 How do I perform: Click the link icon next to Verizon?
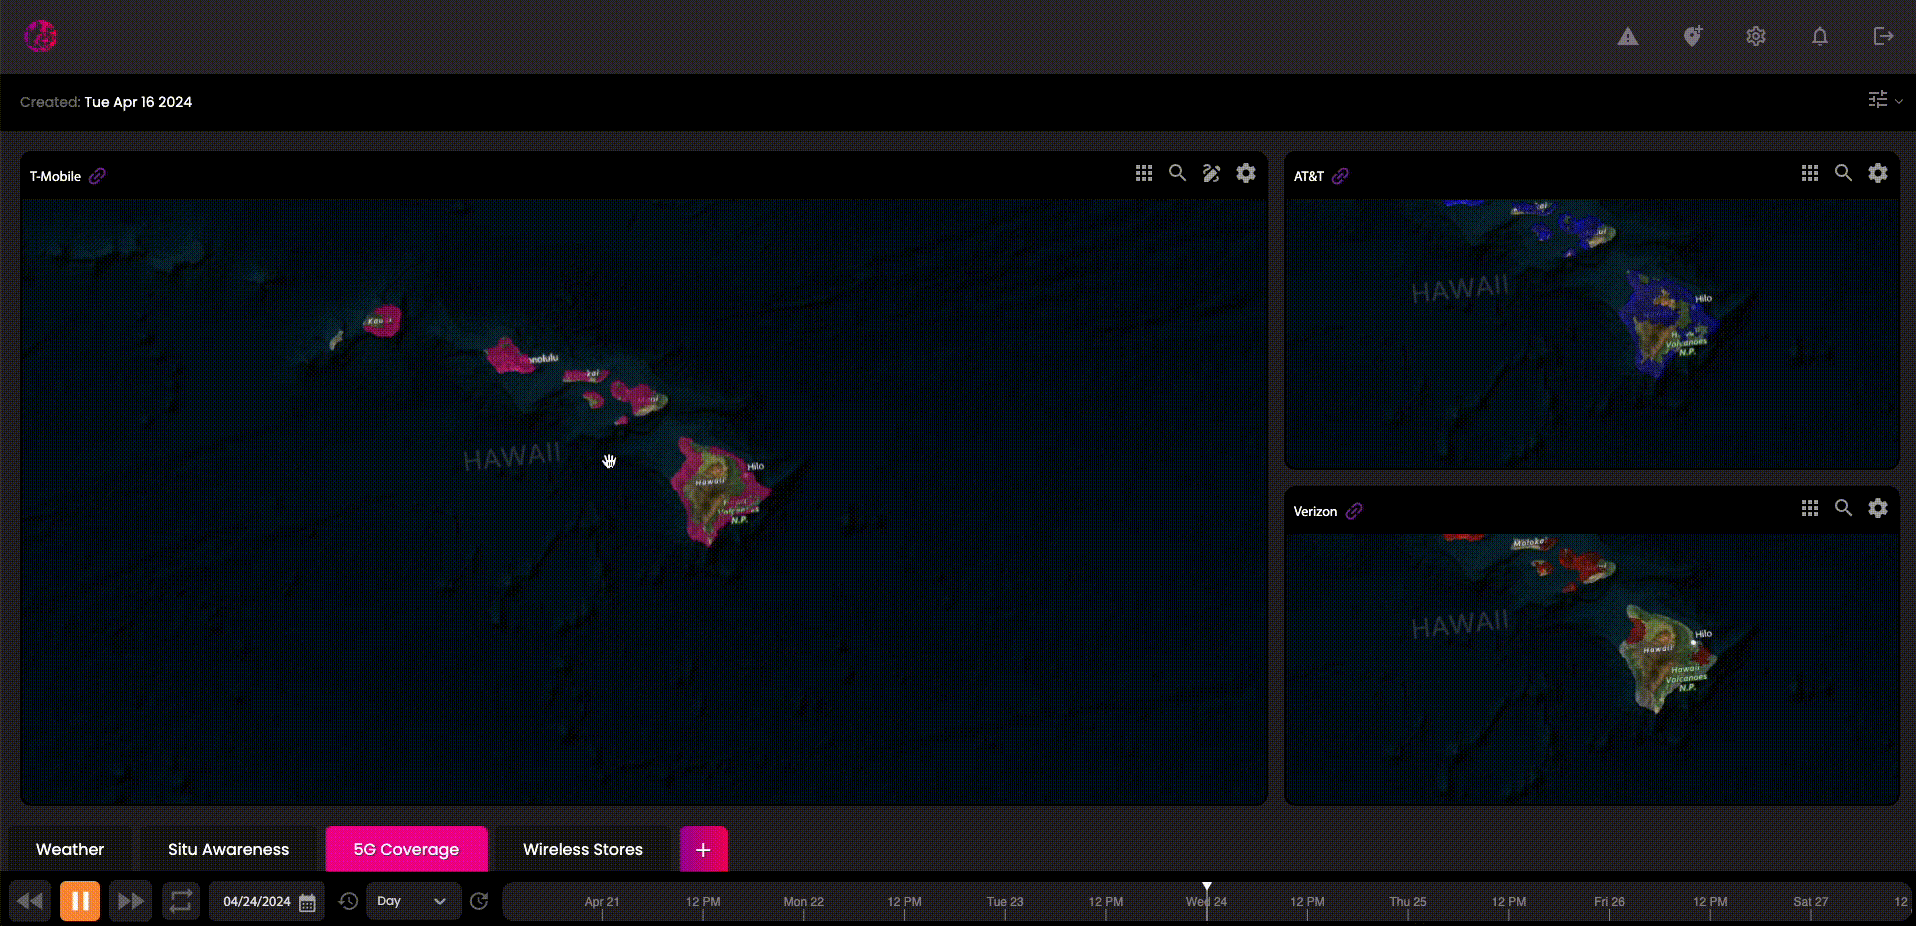pos(1354,511)
